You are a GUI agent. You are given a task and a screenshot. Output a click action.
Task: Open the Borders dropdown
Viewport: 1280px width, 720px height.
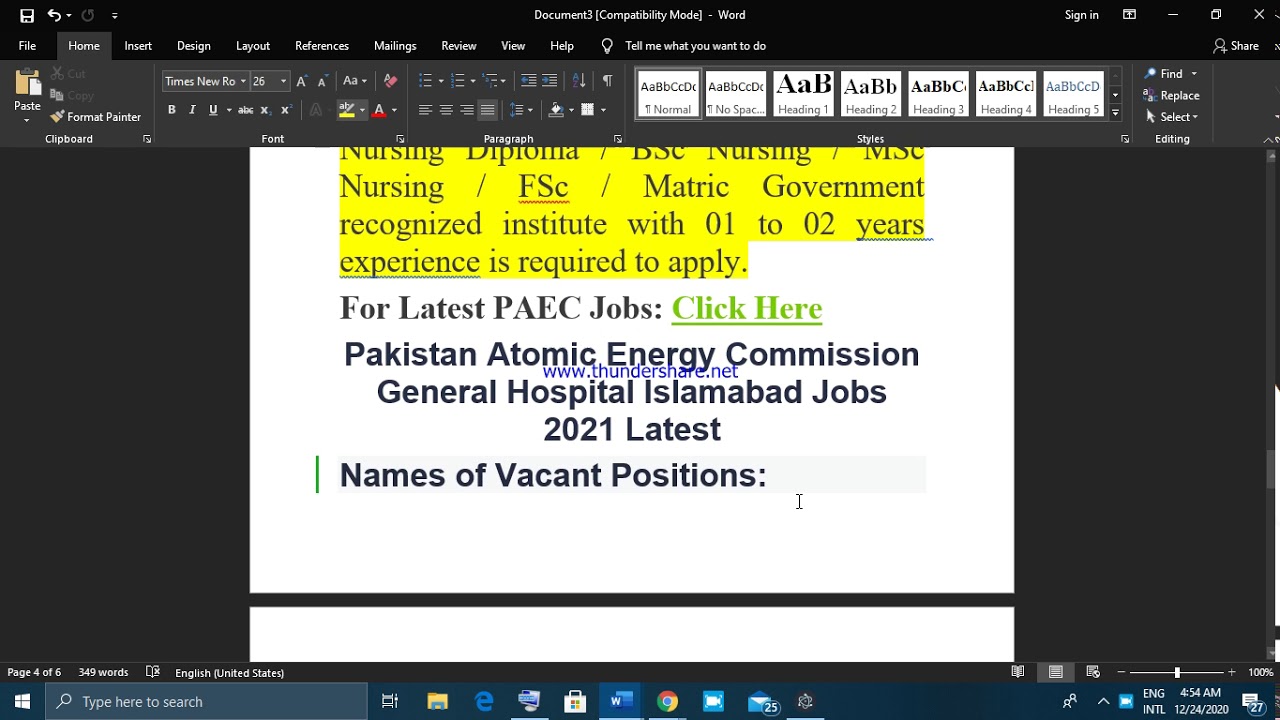603,110
